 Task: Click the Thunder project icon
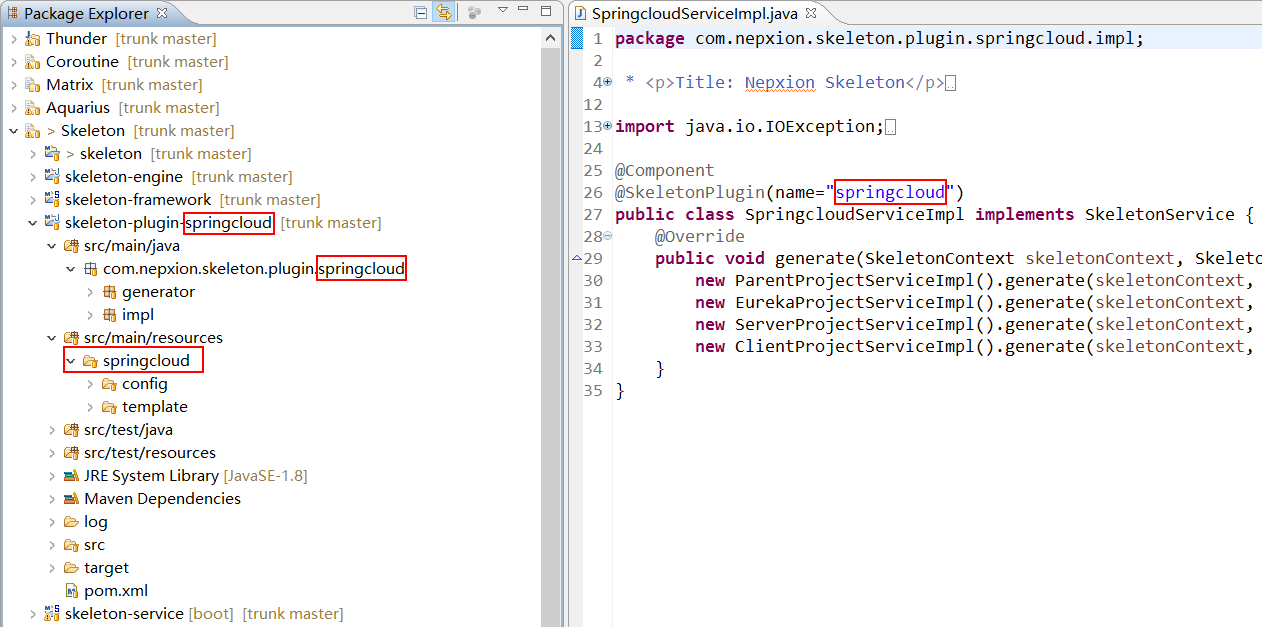pos(33,39)
